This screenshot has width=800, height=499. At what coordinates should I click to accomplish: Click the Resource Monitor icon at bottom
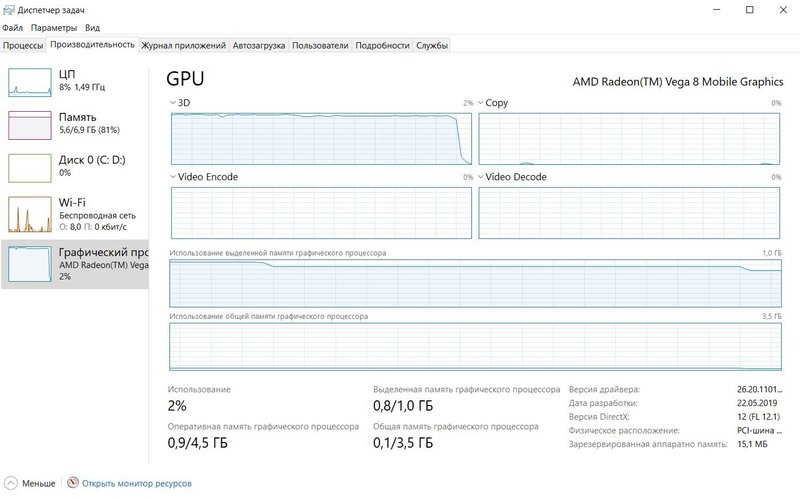click(x=73, y=483)
